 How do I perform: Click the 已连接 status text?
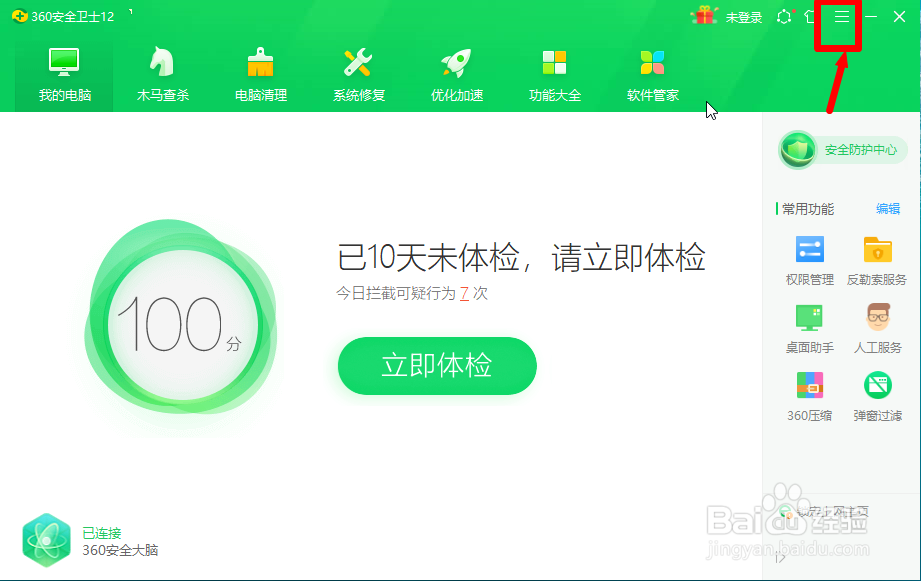coord(102,533)
